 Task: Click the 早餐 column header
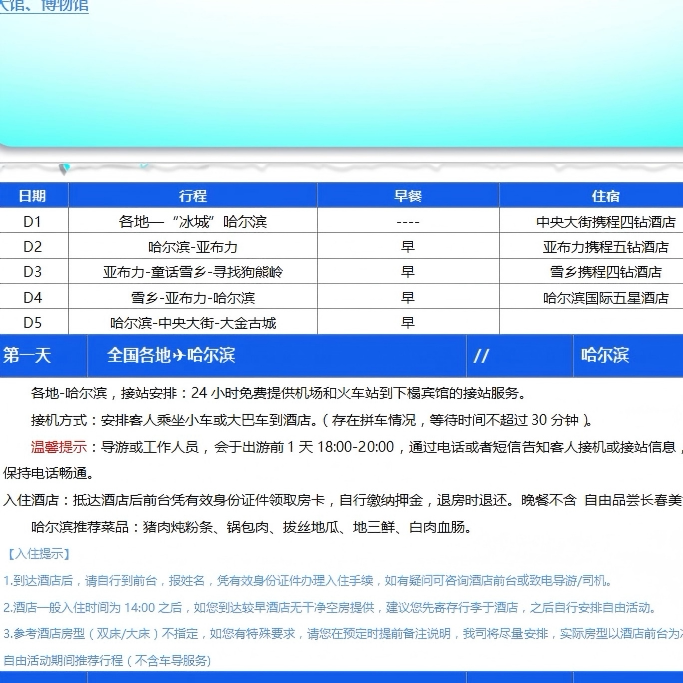[x=408, y=196]
